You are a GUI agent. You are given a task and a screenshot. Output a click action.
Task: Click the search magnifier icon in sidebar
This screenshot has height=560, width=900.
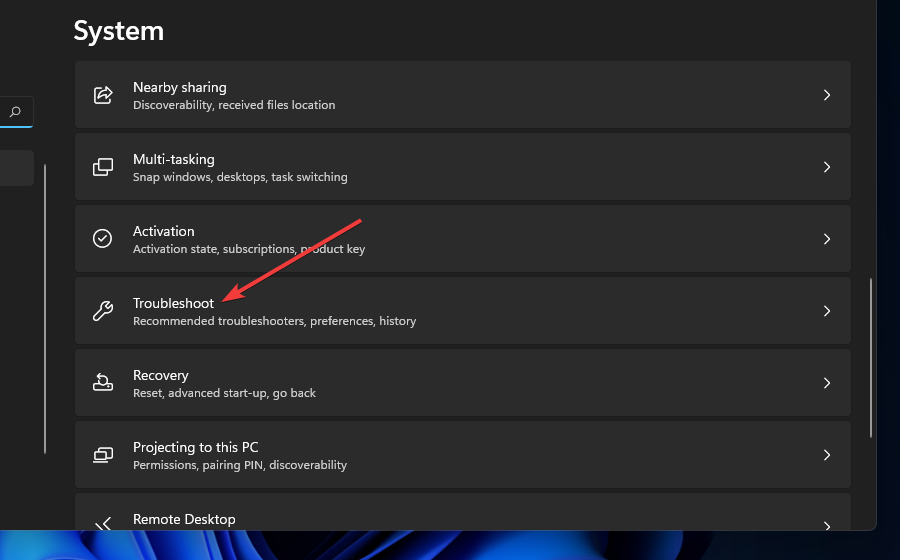point(15,112)
